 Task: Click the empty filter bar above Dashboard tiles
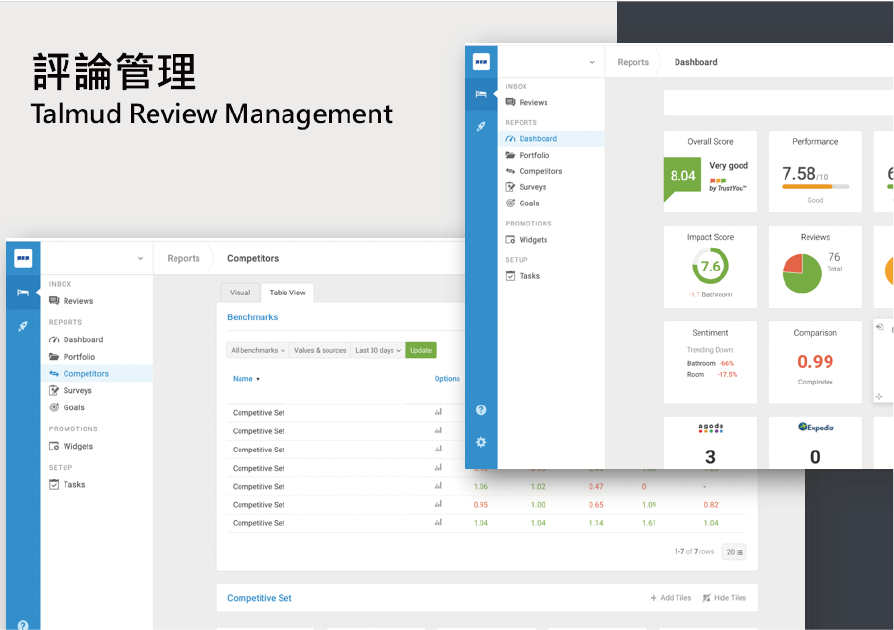[x=778, y=103]
